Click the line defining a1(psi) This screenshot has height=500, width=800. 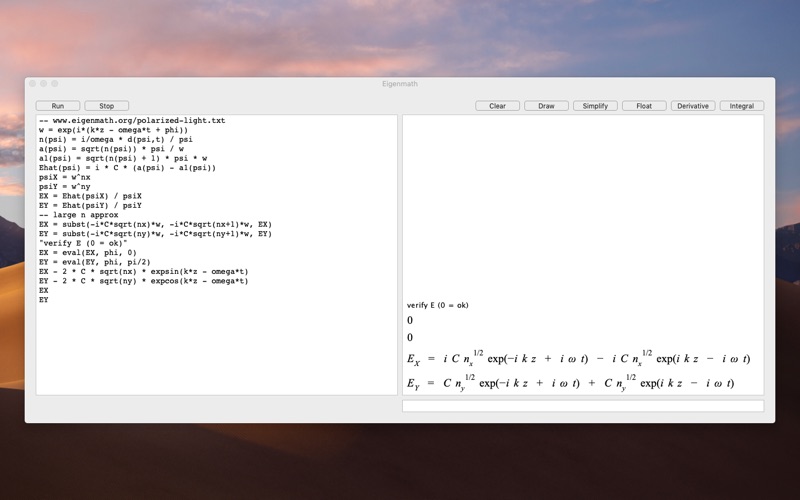(x=123, y=158)
